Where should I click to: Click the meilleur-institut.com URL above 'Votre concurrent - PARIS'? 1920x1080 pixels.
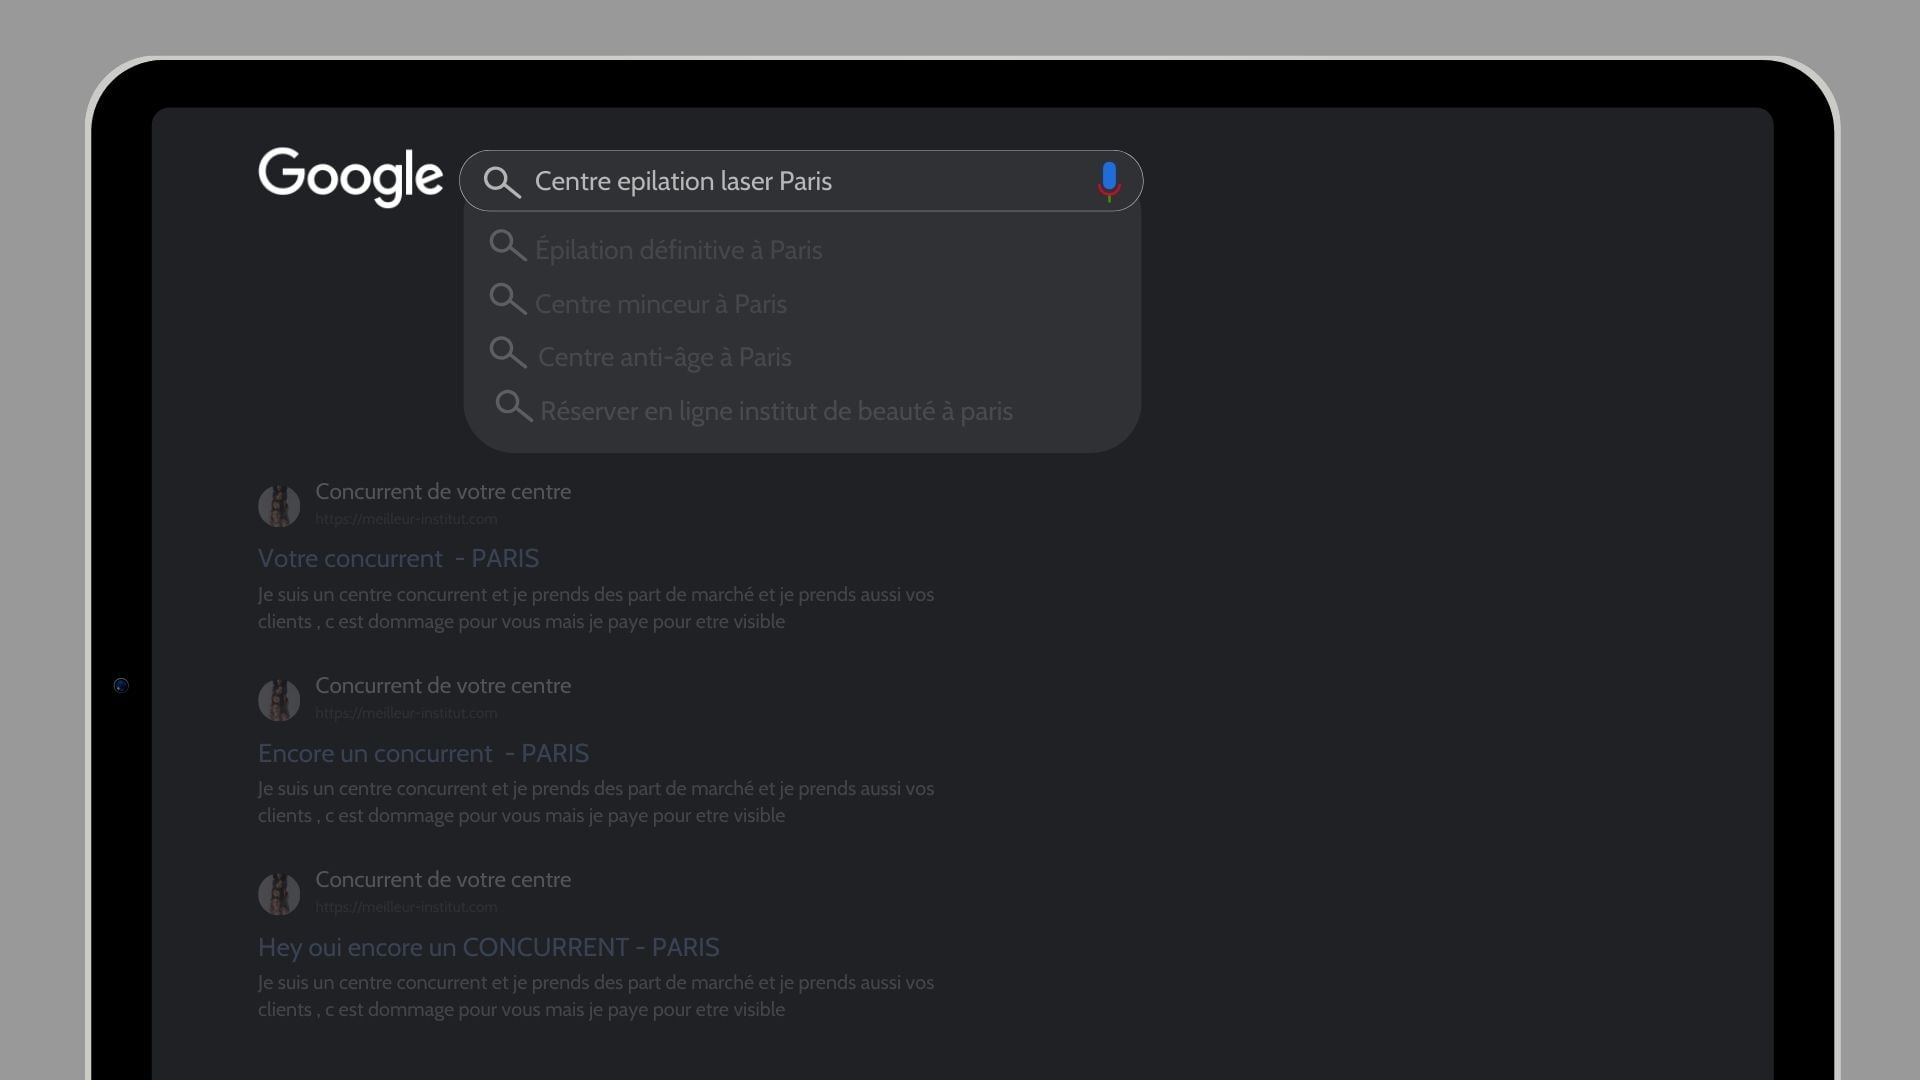pyautogui.click(x=406, y=519)
